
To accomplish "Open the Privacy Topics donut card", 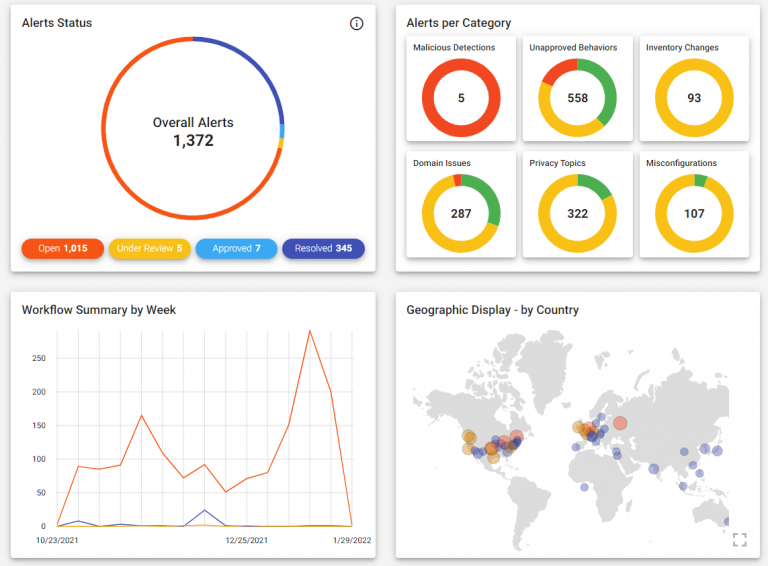I will [577, 204].
